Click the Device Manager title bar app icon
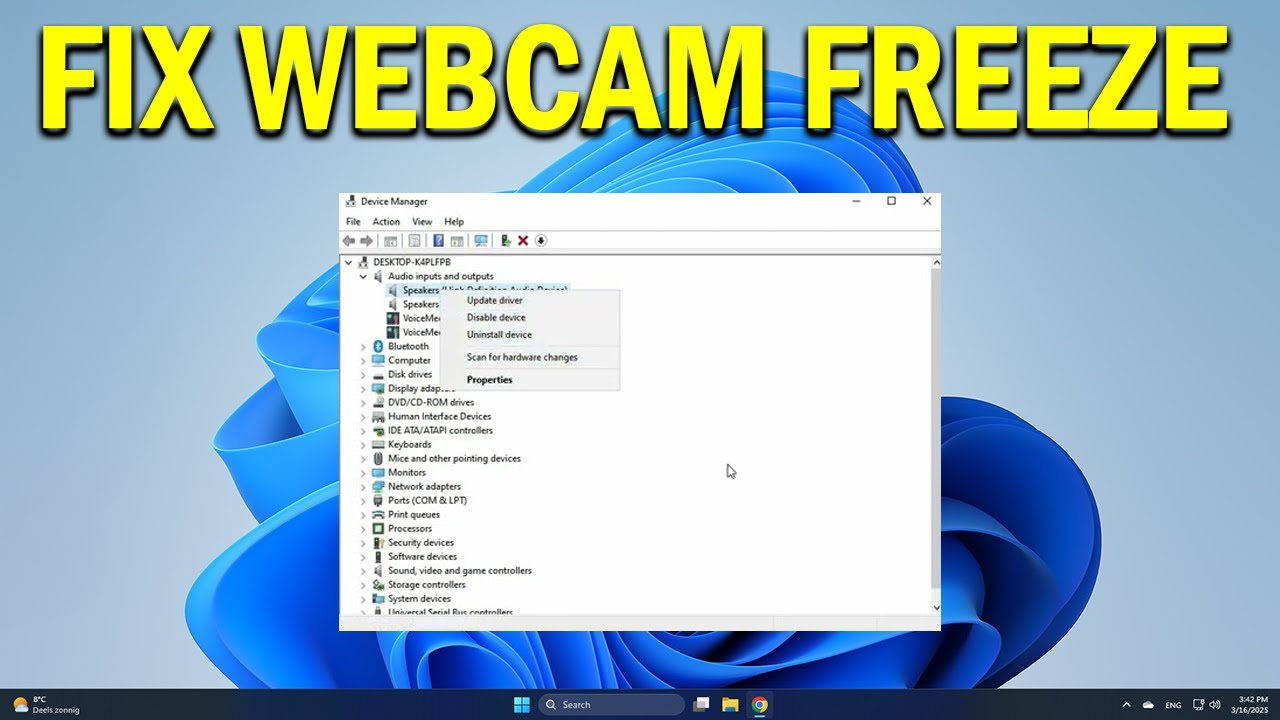This screenshot has height=720, width=1280. tap(351, 201)
